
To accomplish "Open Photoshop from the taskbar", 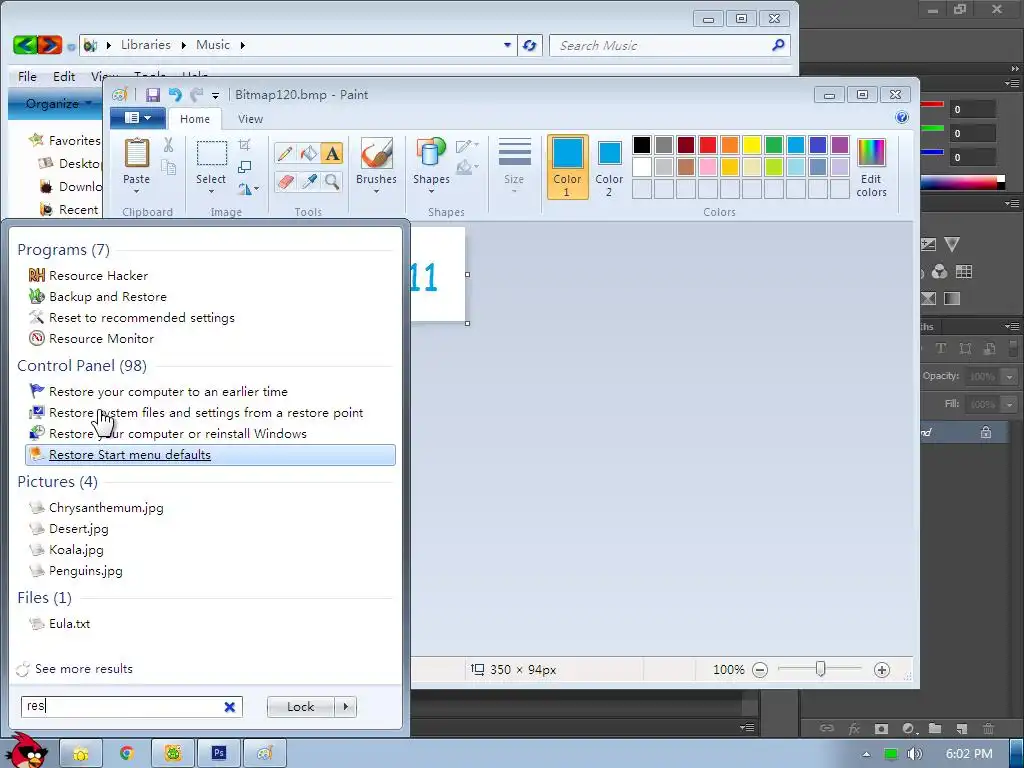I will 219,754.
